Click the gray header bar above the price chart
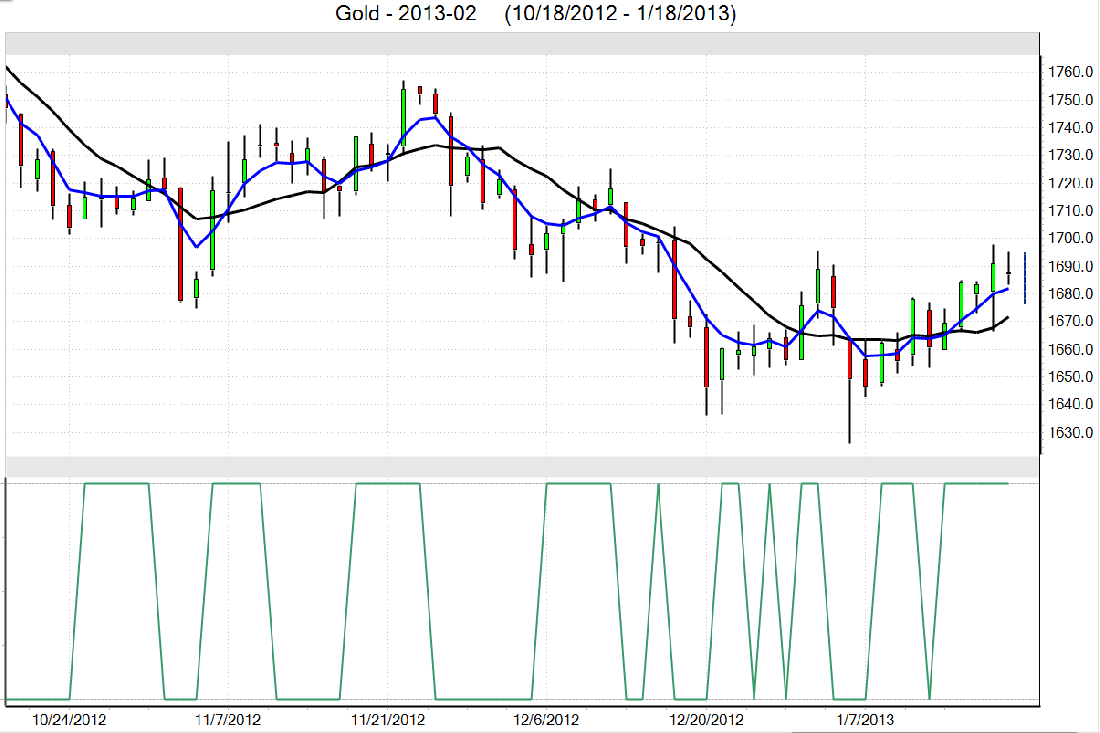Viewport: 1100px width, 733px height. click(x=522, y=44)
